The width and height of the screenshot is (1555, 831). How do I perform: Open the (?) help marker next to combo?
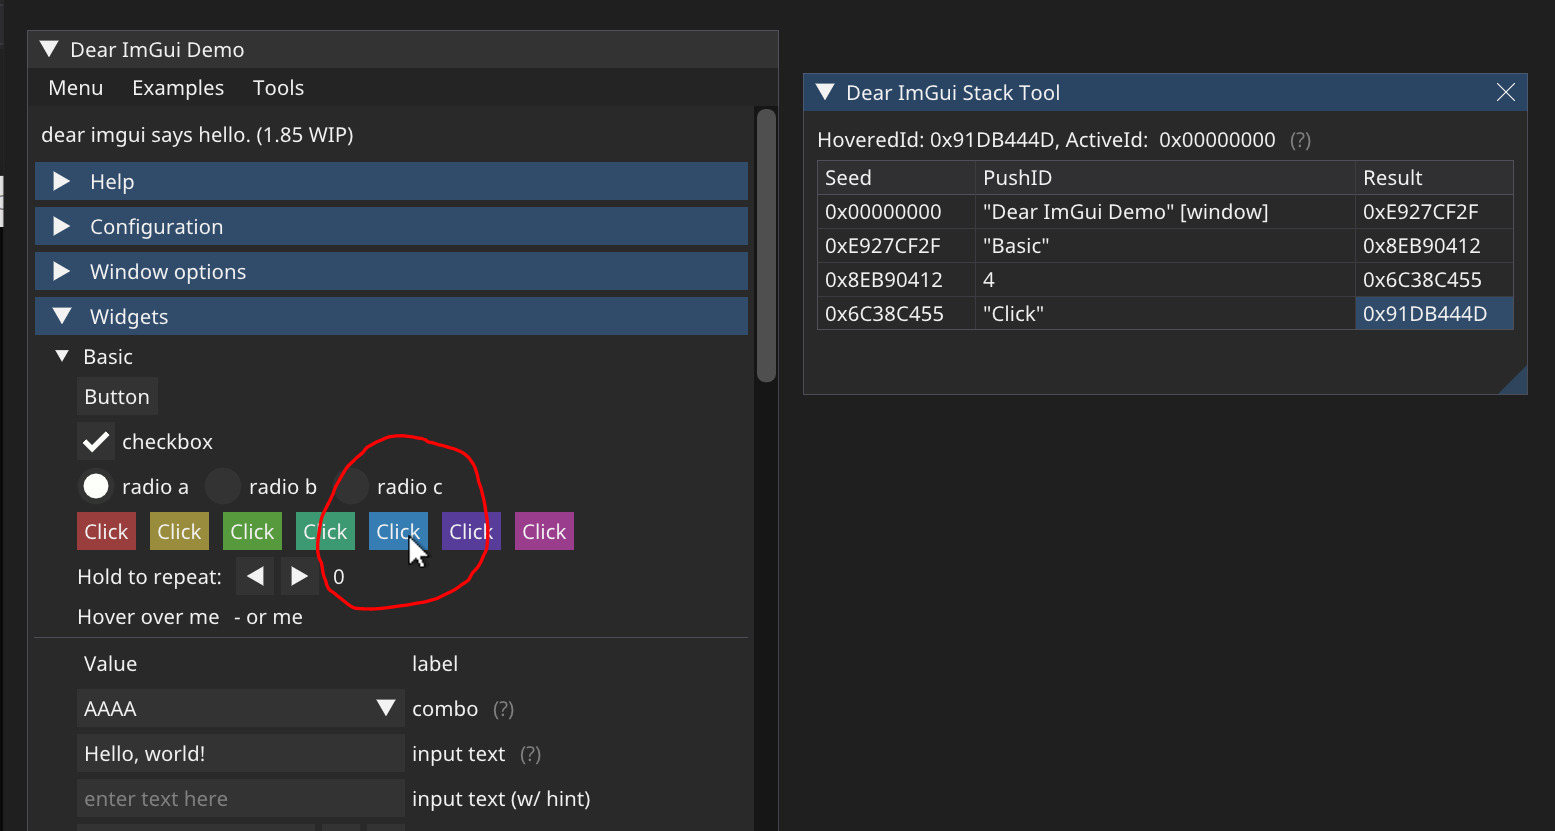[x=503, y=709]
